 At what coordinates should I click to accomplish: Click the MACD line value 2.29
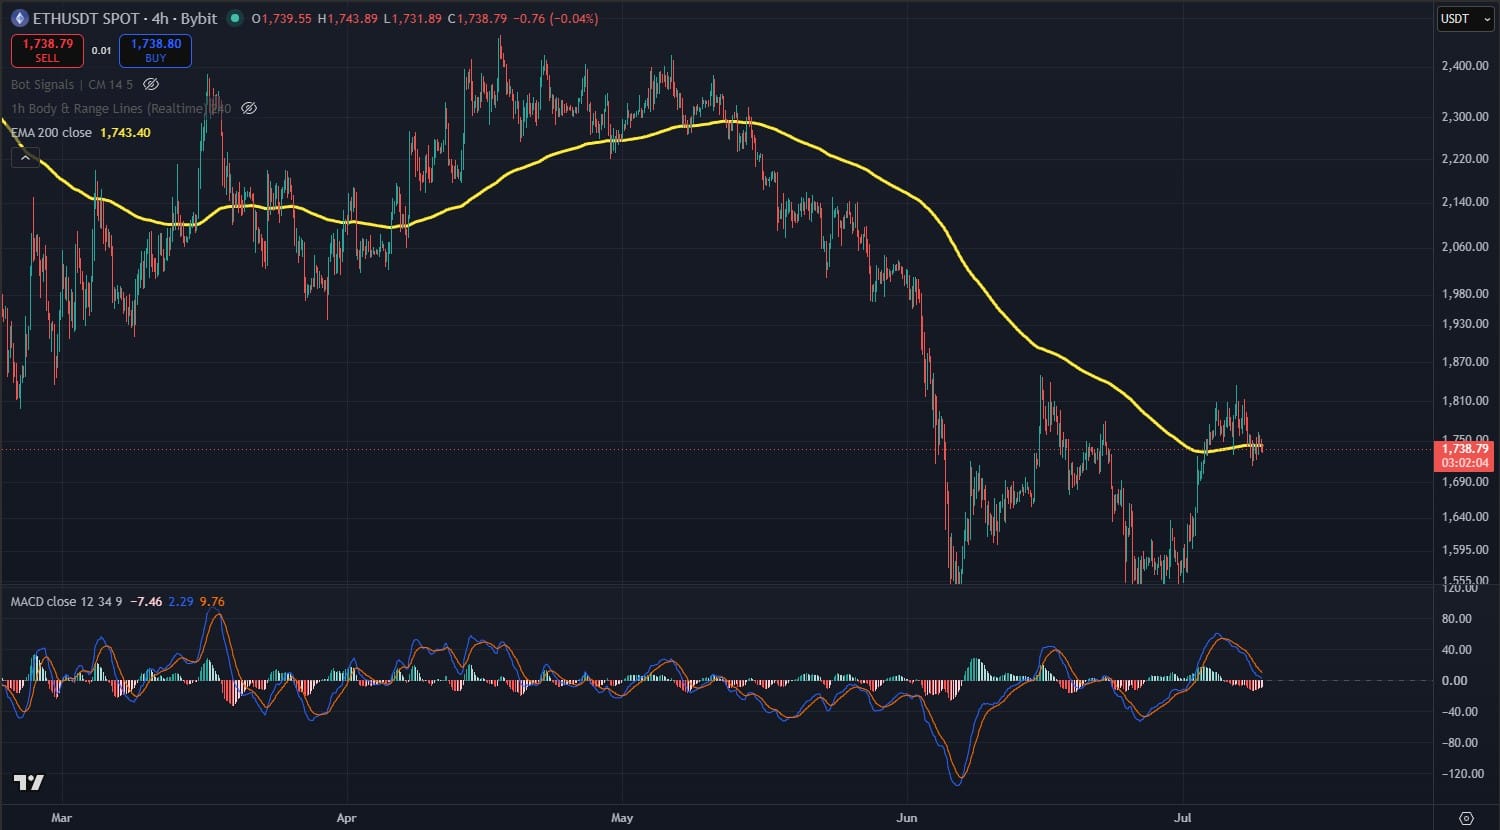tap(181, 601)
